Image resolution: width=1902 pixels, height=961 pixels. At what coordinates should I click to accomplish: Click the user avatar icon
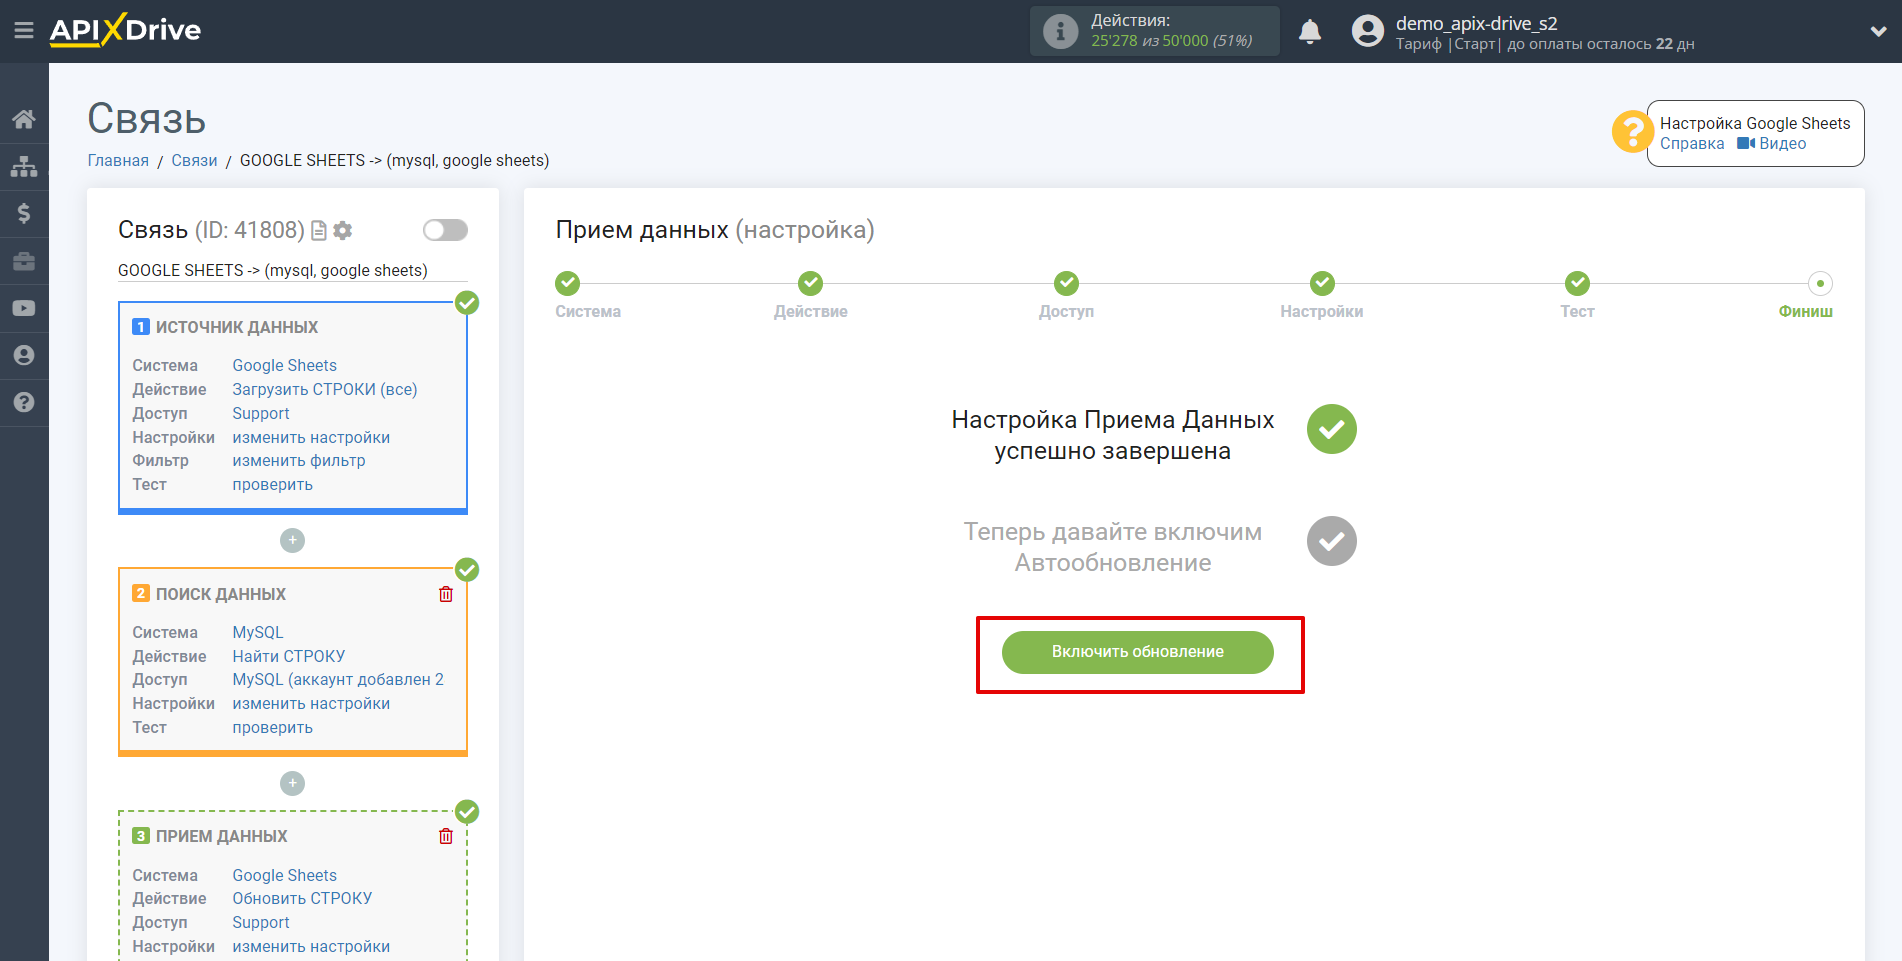pos(1368,31)
